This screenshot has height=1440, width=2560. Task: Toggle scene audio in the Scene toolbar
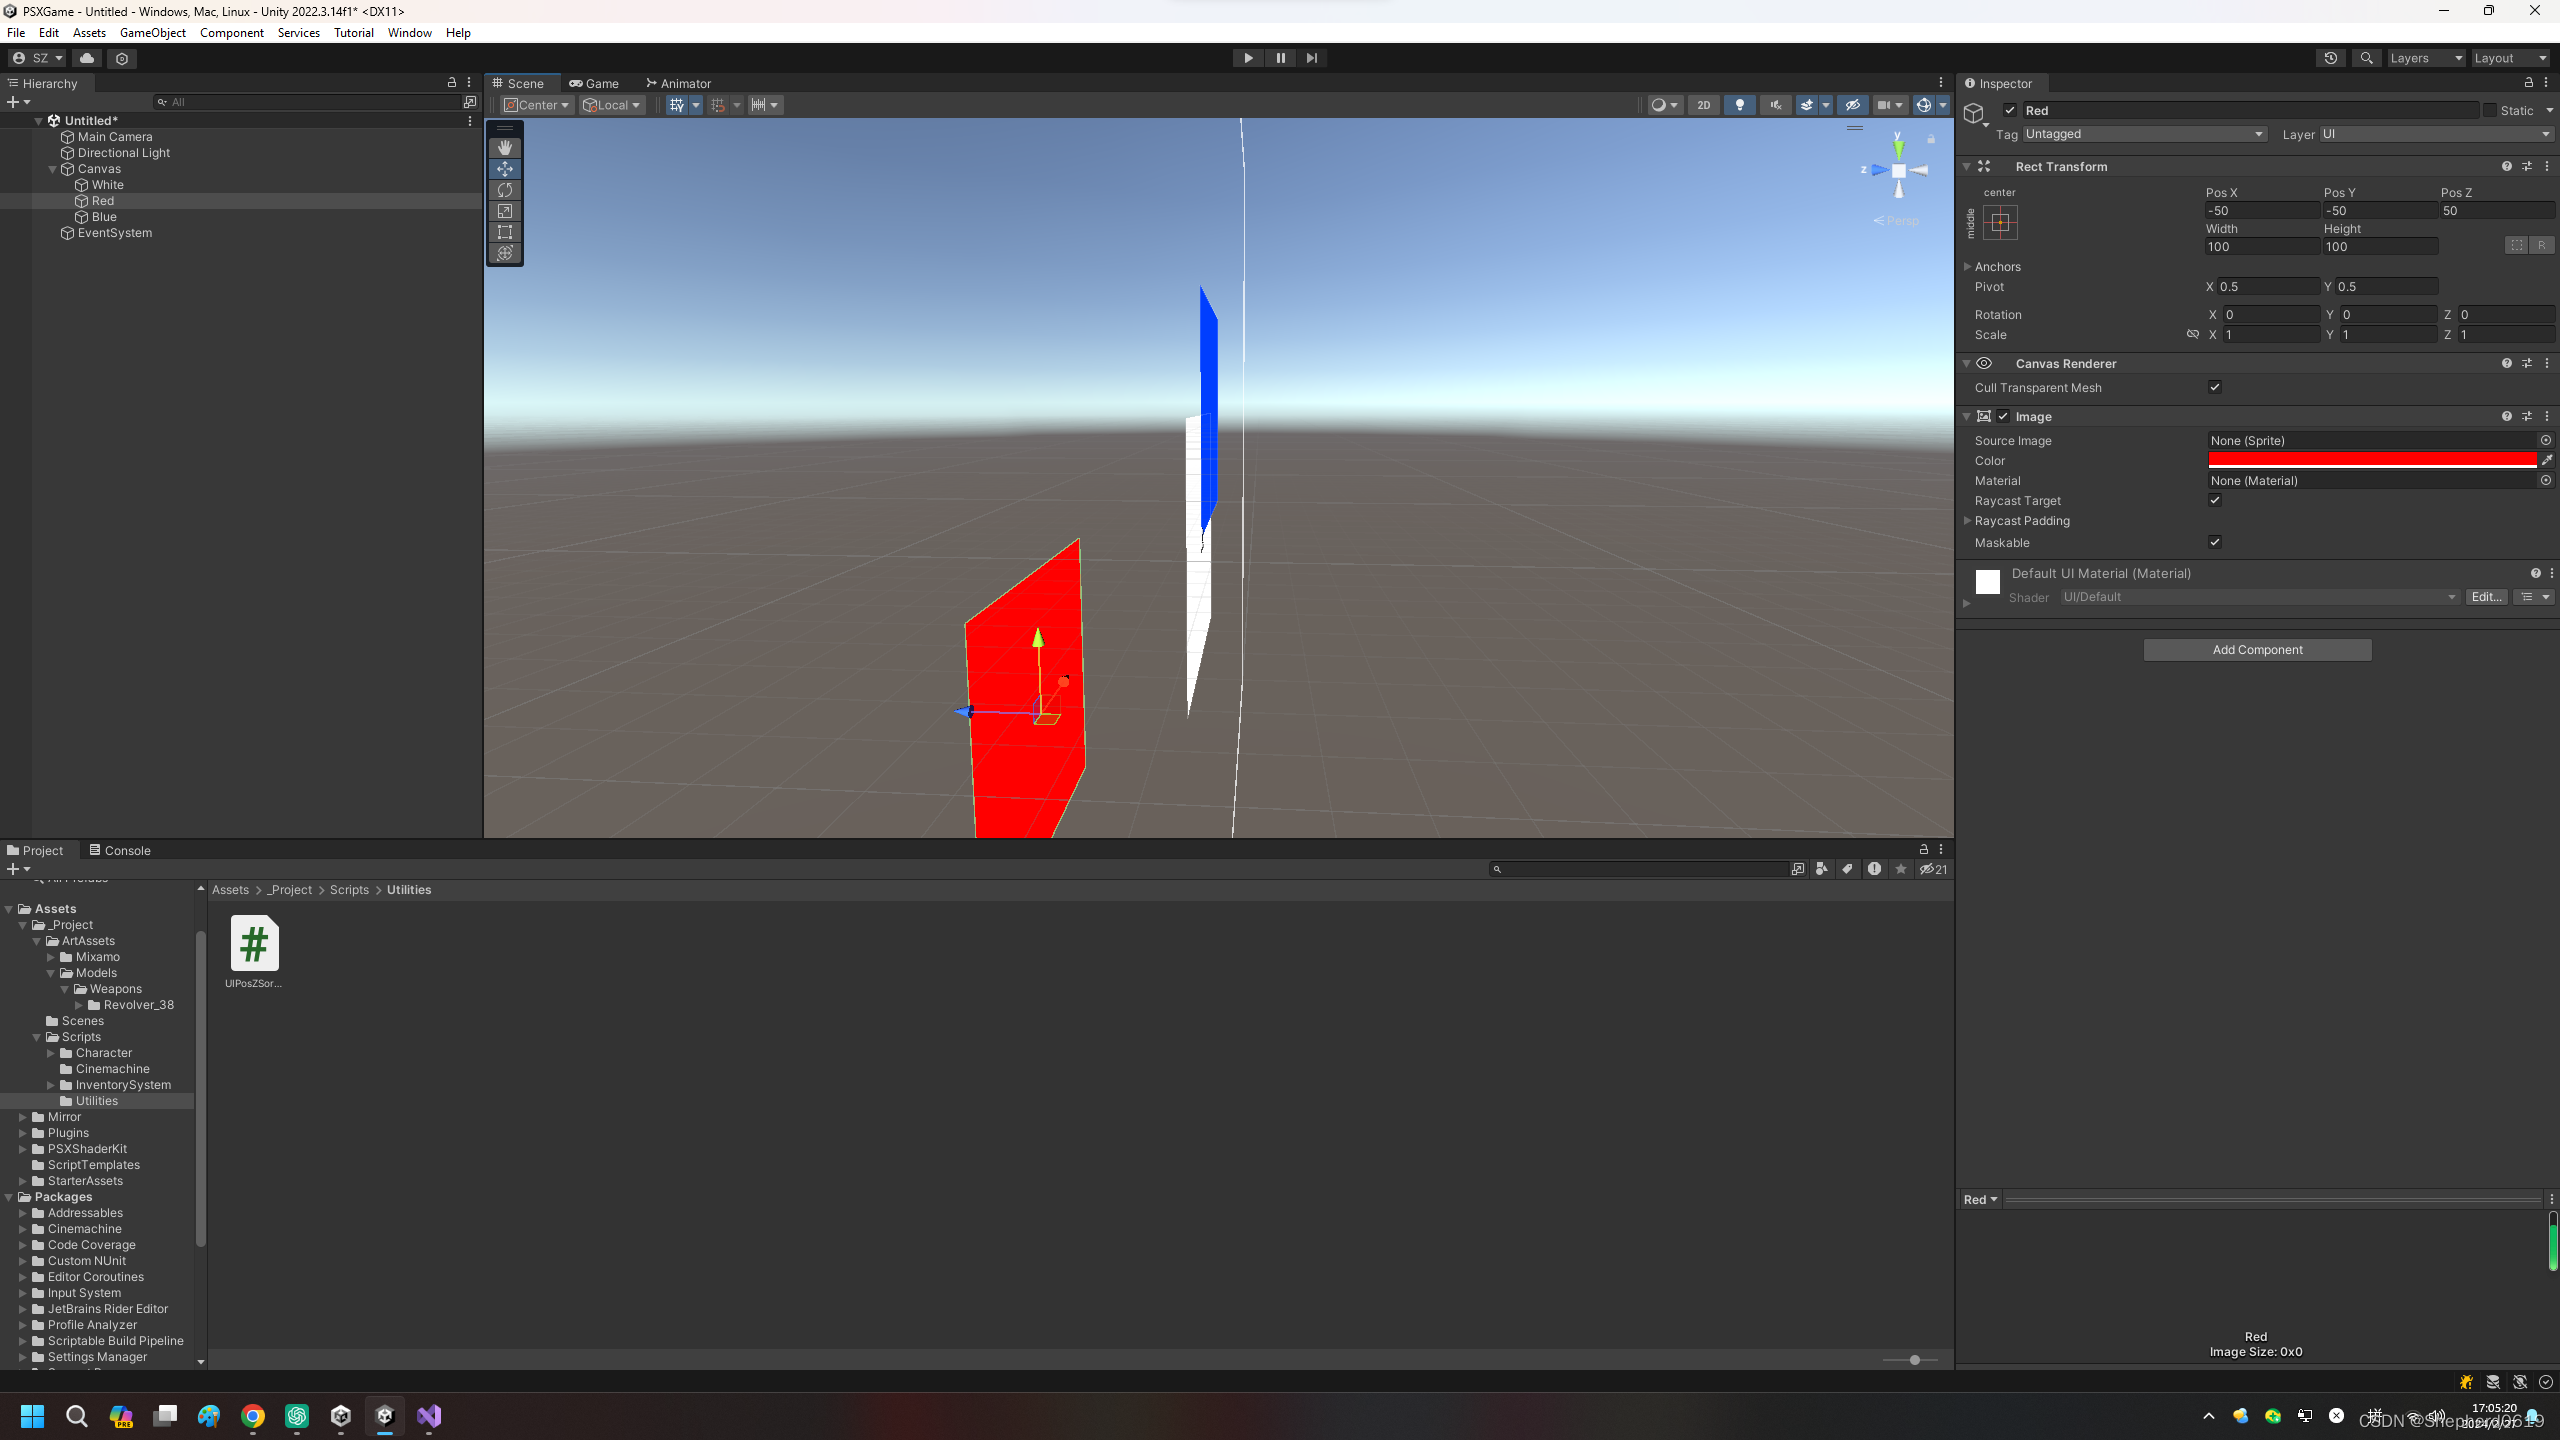1775,105
